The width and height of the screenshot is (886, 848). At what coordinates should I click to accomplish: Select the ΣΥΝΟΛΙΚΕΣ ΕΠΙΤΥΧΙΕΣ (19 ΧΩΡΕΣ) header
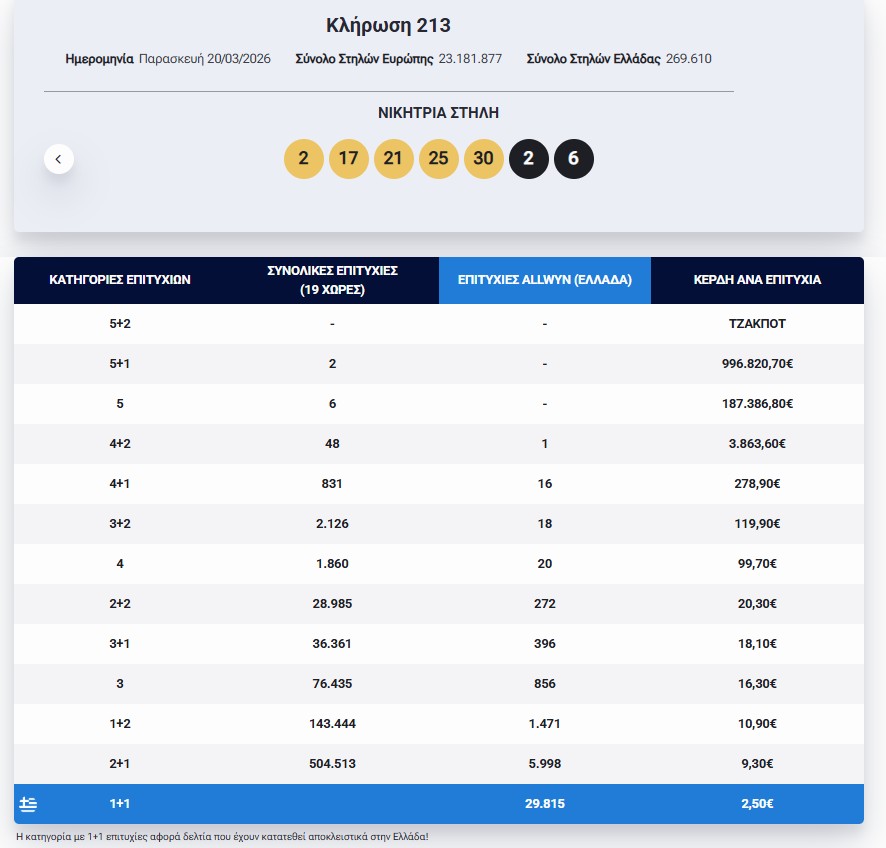point(332,280)
